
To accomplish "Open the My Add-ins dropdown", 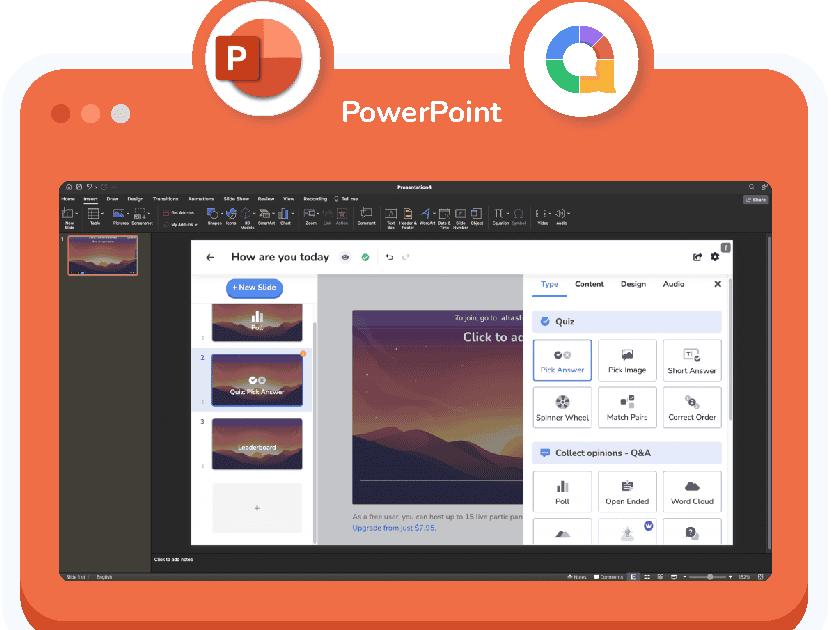I will [x=181, y=225].
